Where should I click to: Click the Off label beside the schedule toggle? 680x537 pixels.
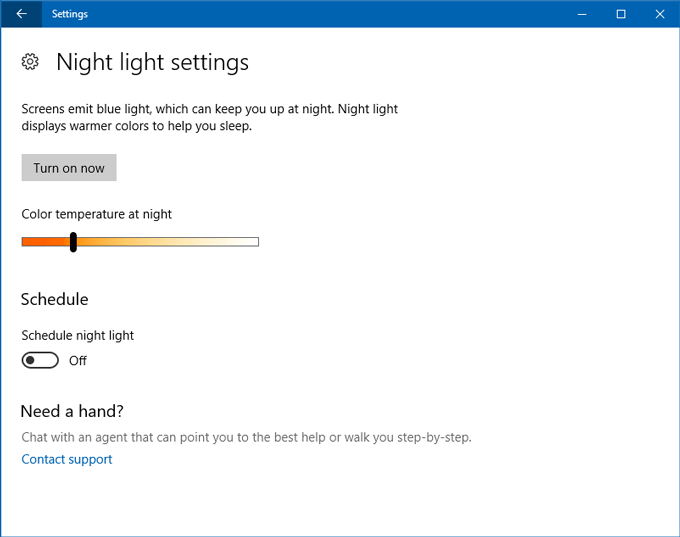tap(78, 360)
